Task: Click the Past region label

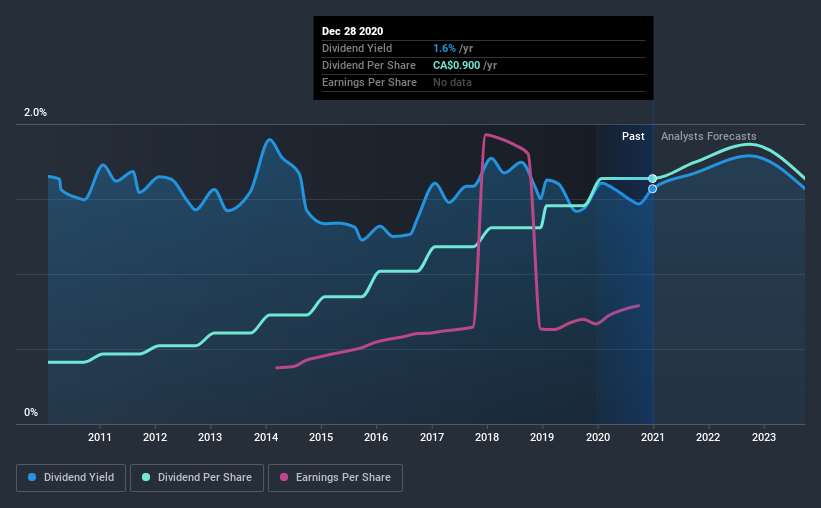Action: click(633, 136)
